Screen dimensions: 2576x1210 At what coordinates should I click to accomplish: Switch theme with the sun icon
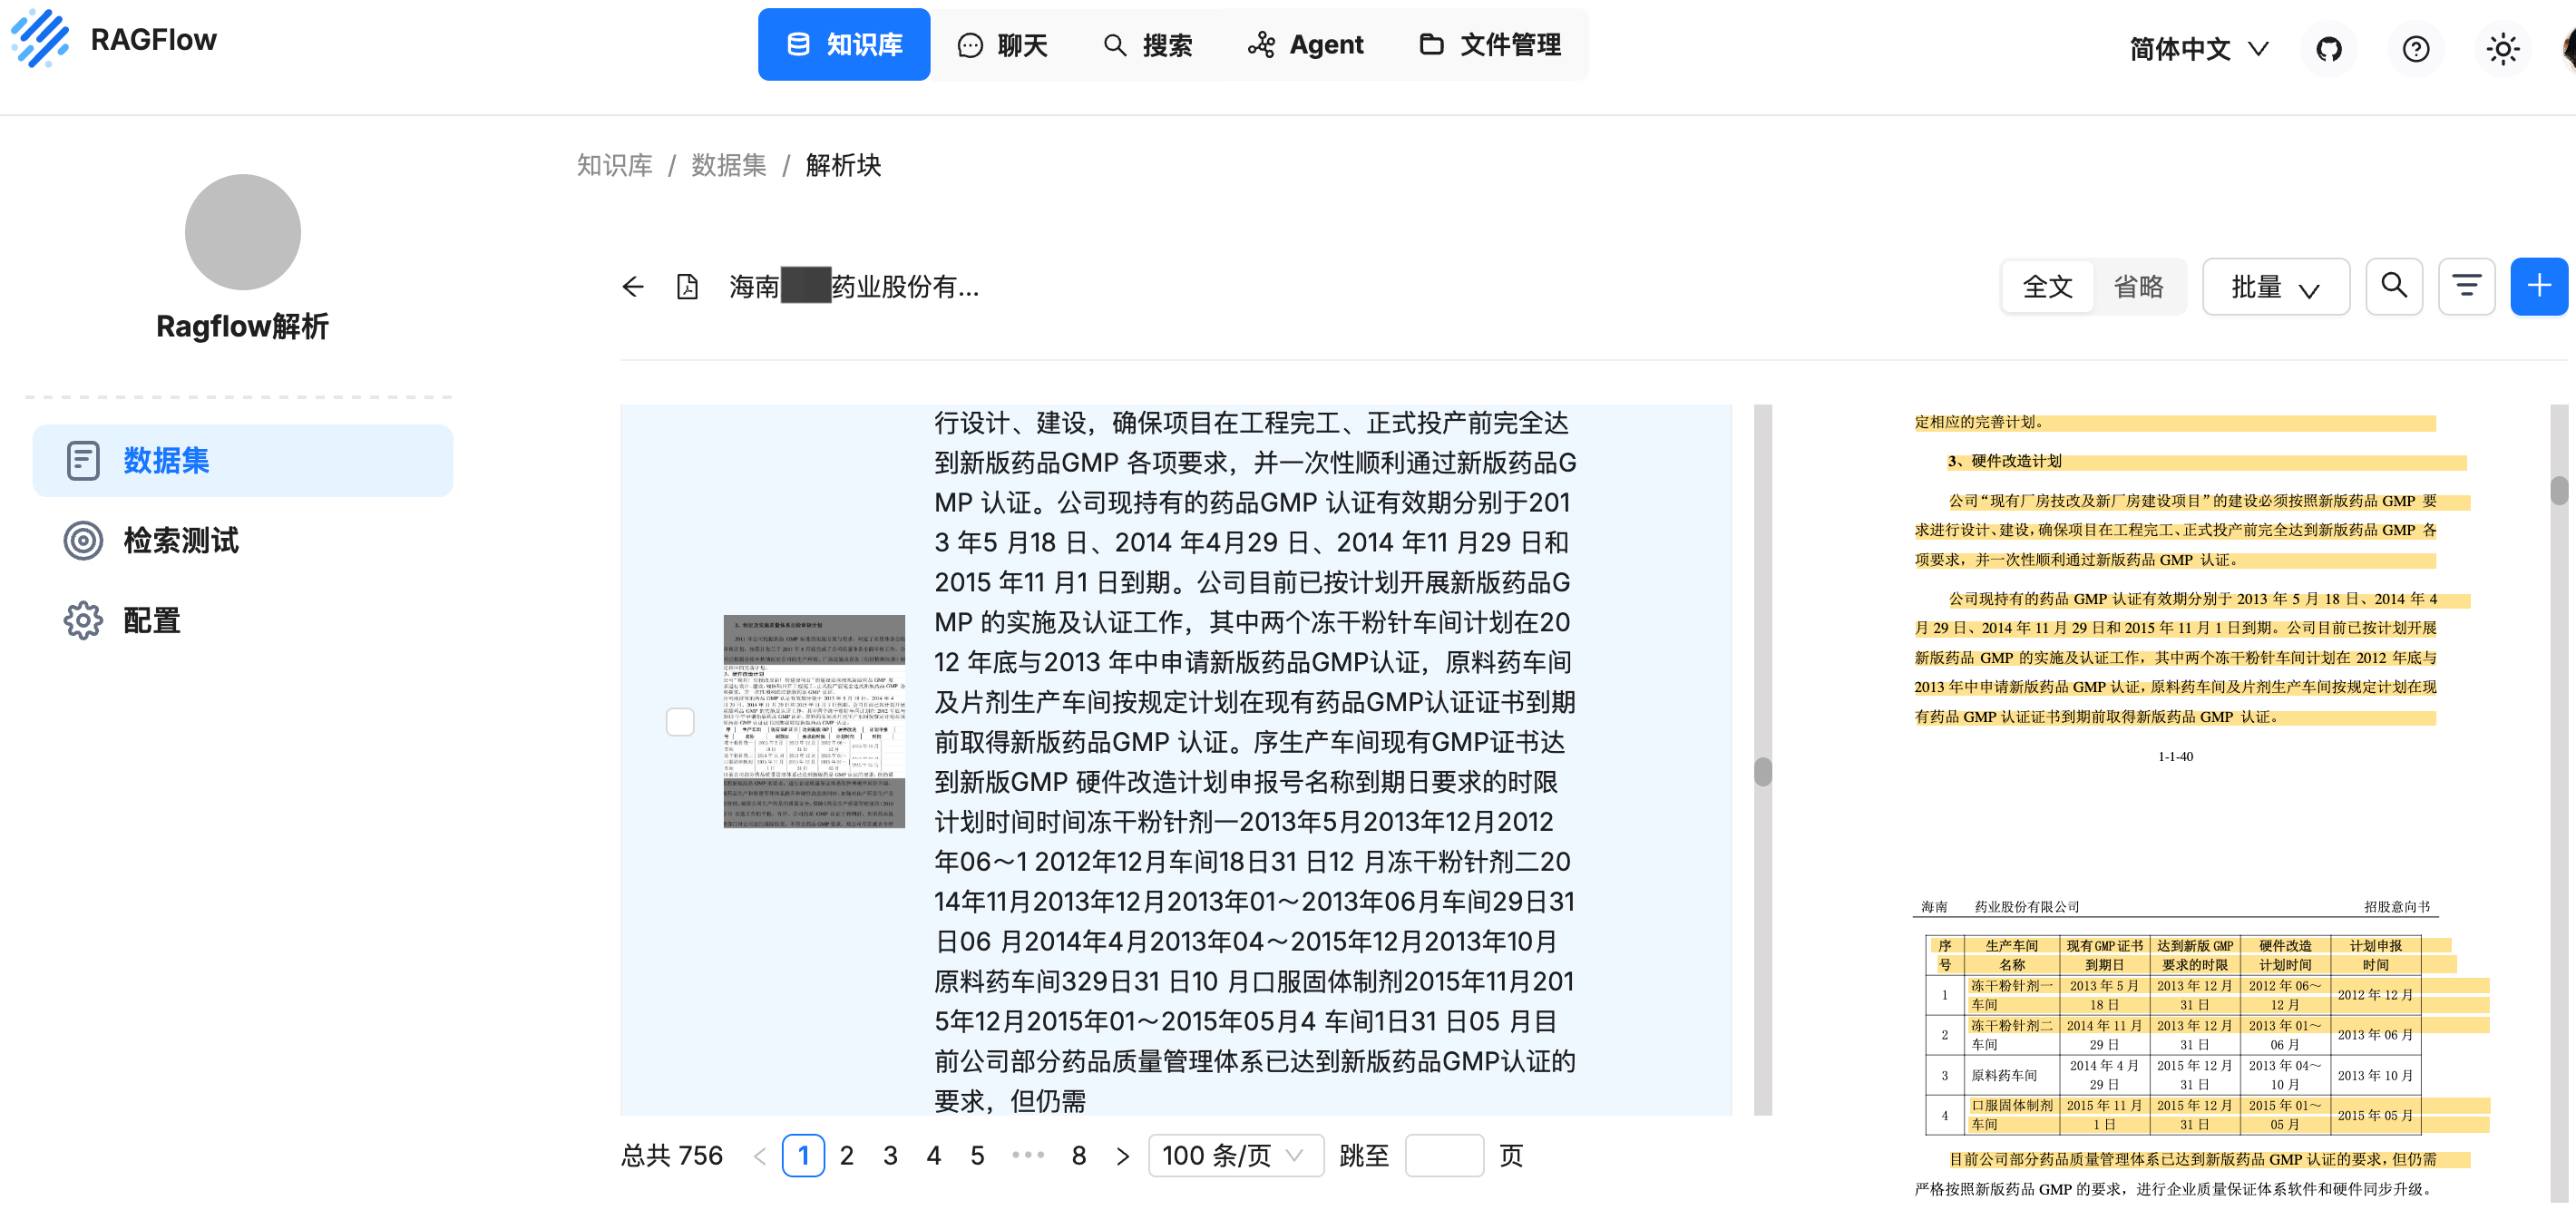pos(2503,48)
